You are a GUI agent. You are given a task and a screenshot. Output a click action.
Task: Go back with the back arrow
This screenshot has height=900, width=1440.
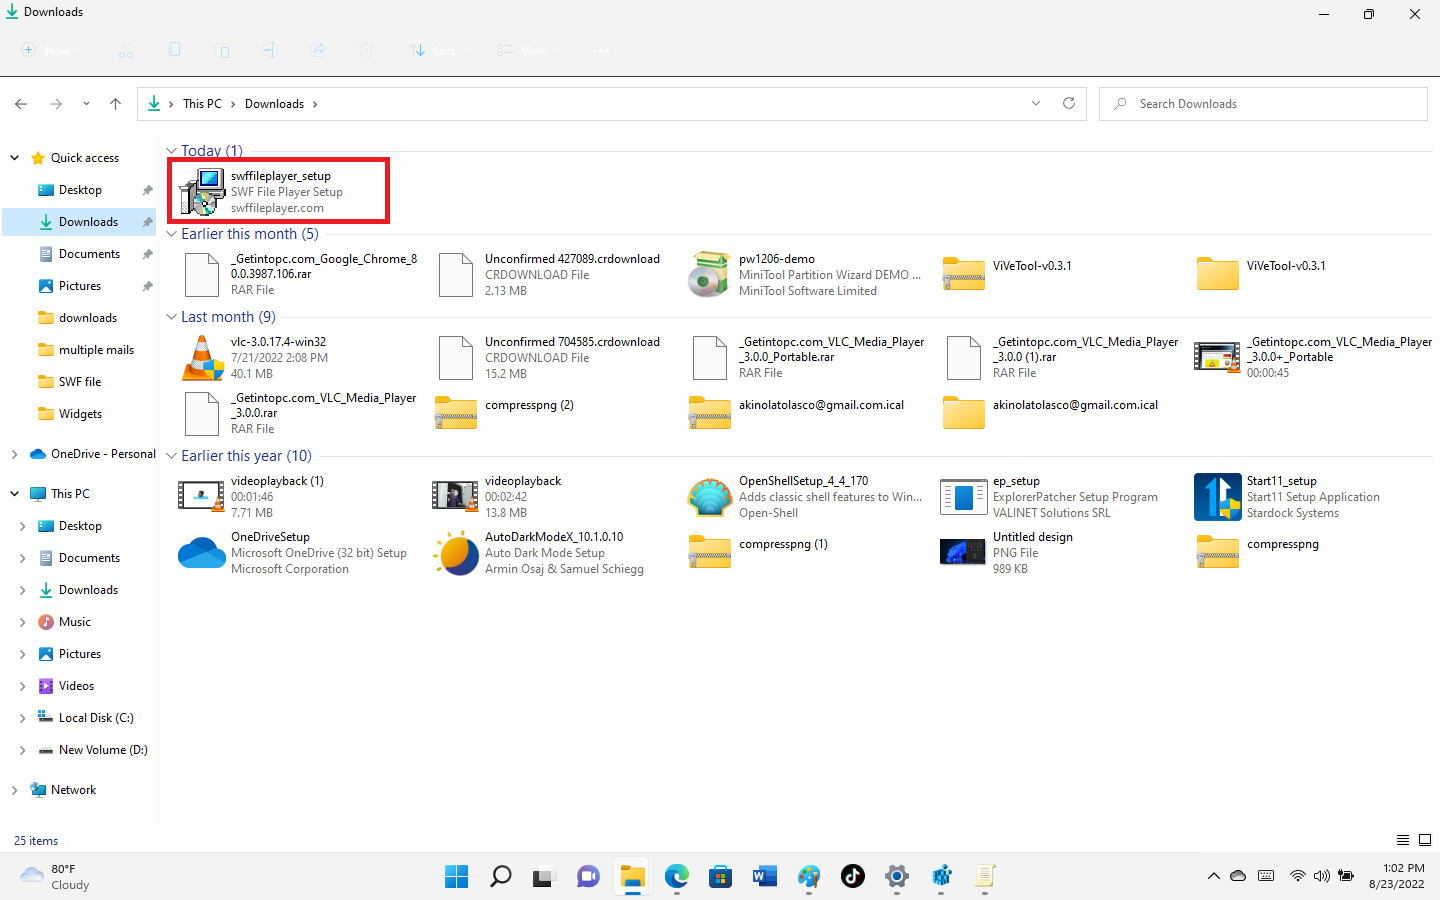coord(21,104)
